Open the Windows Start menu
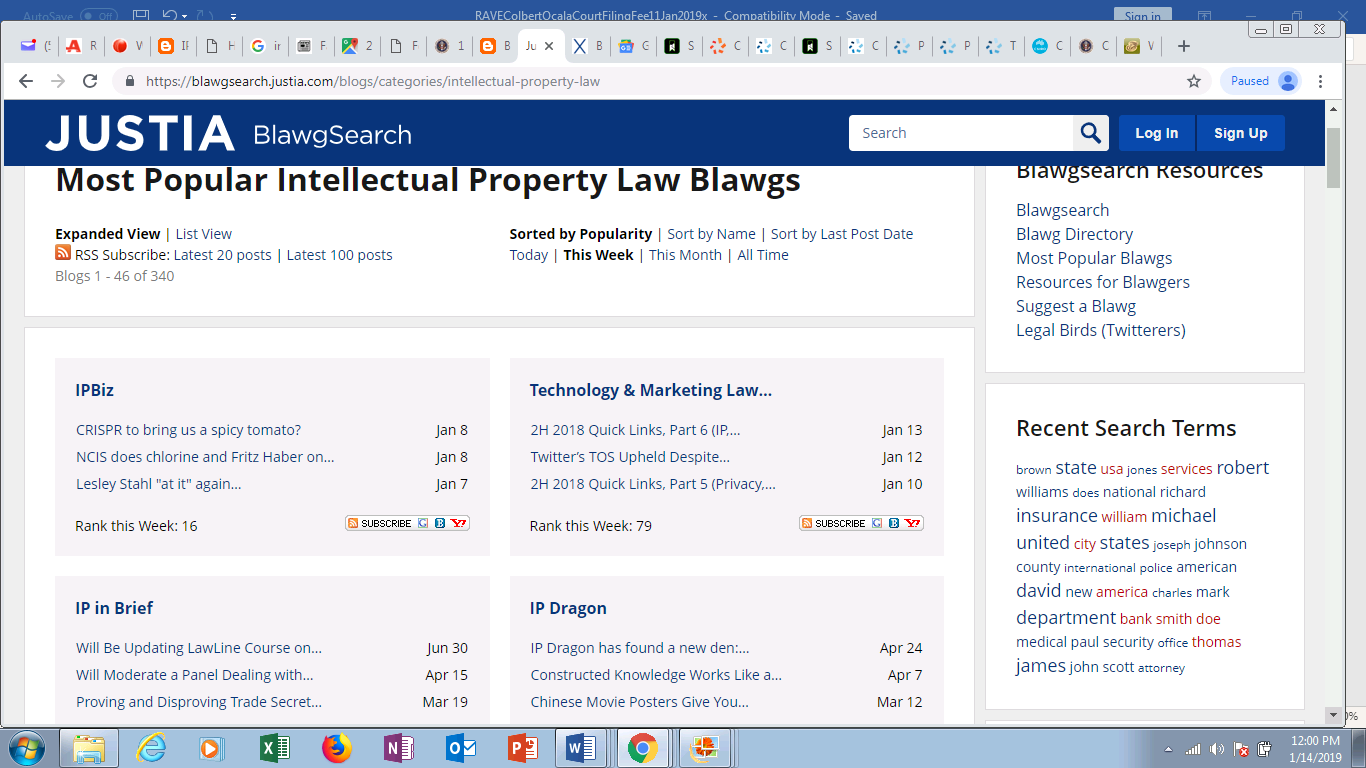Image resolution: width=1366 pixels, height=768 pixels. 27,748
